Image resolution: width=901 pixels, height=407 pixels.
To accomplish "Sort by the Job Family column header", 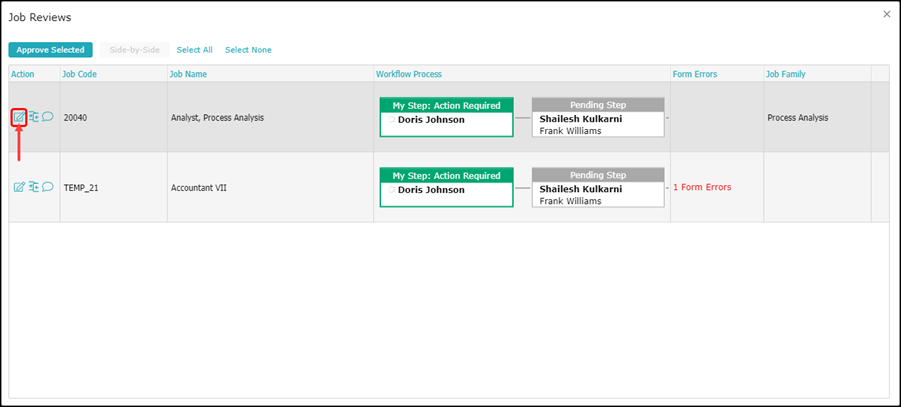I will point(785,74).
